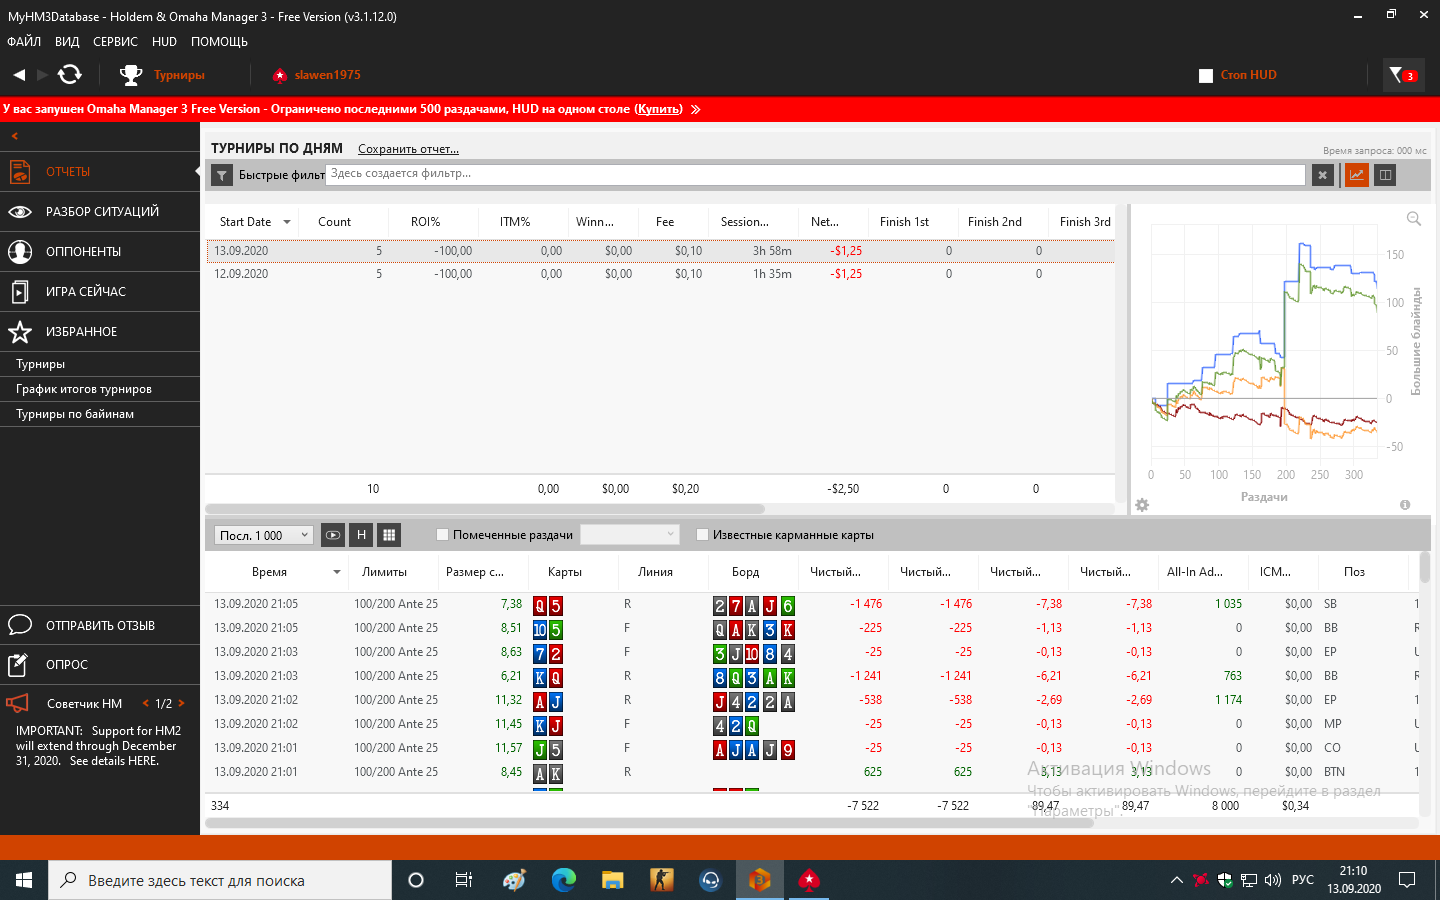Open the filter funnel with badge 3
The width and height of the screenshot is (1440, 900).
tap(1402, 75)
